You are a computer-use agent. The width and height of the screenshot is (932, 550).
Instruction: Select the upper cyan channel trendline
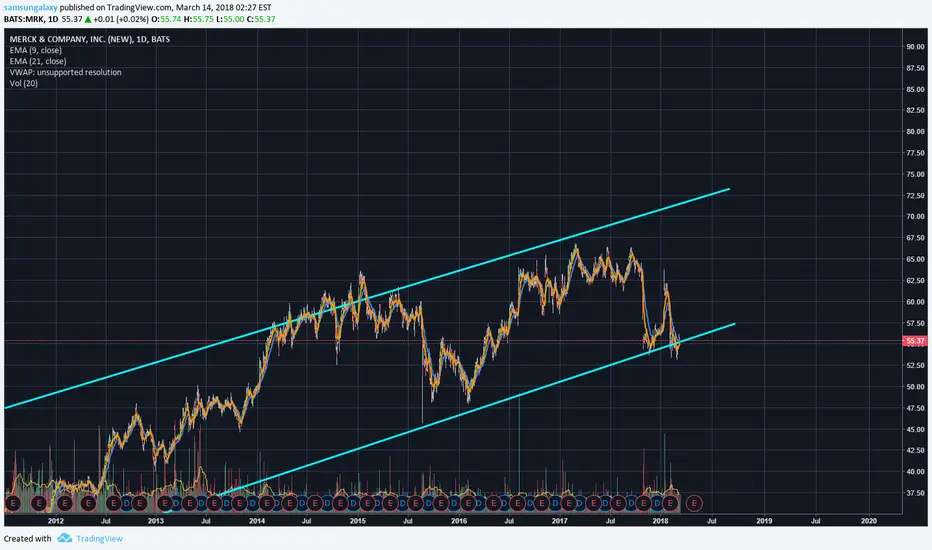click(x=366, y=298)
